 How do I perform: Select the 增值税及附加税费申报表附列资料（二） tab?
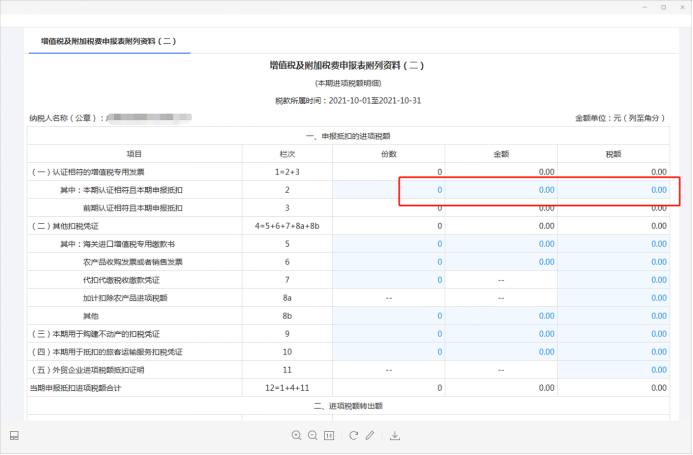click(x=109, y=41)
